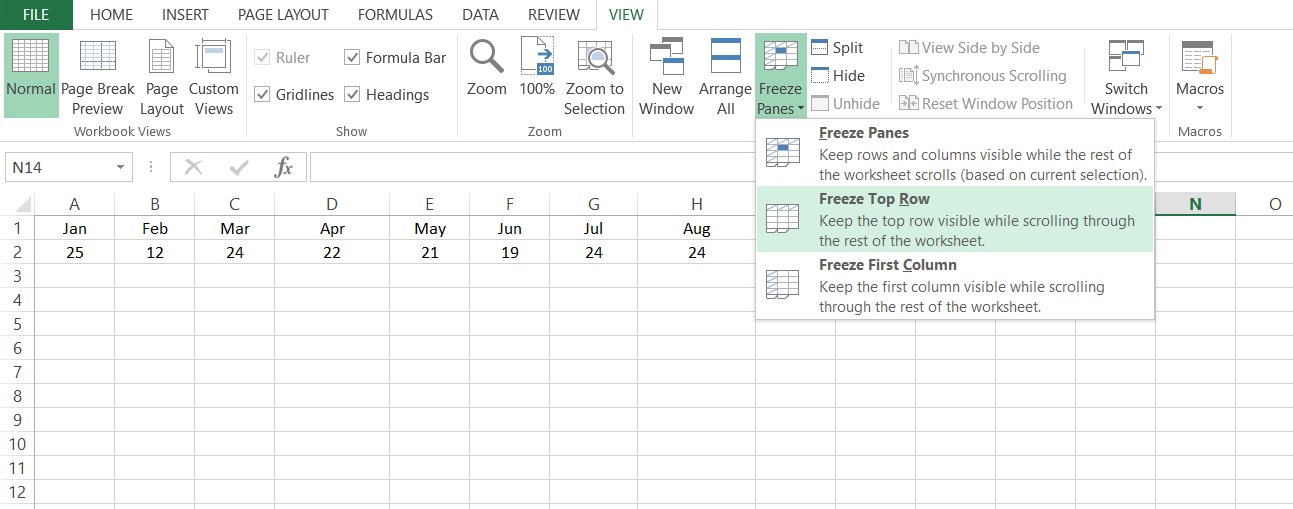Expand the Macros dropdown
The width and height of the screenshot is (1293, 509).
1199,76
